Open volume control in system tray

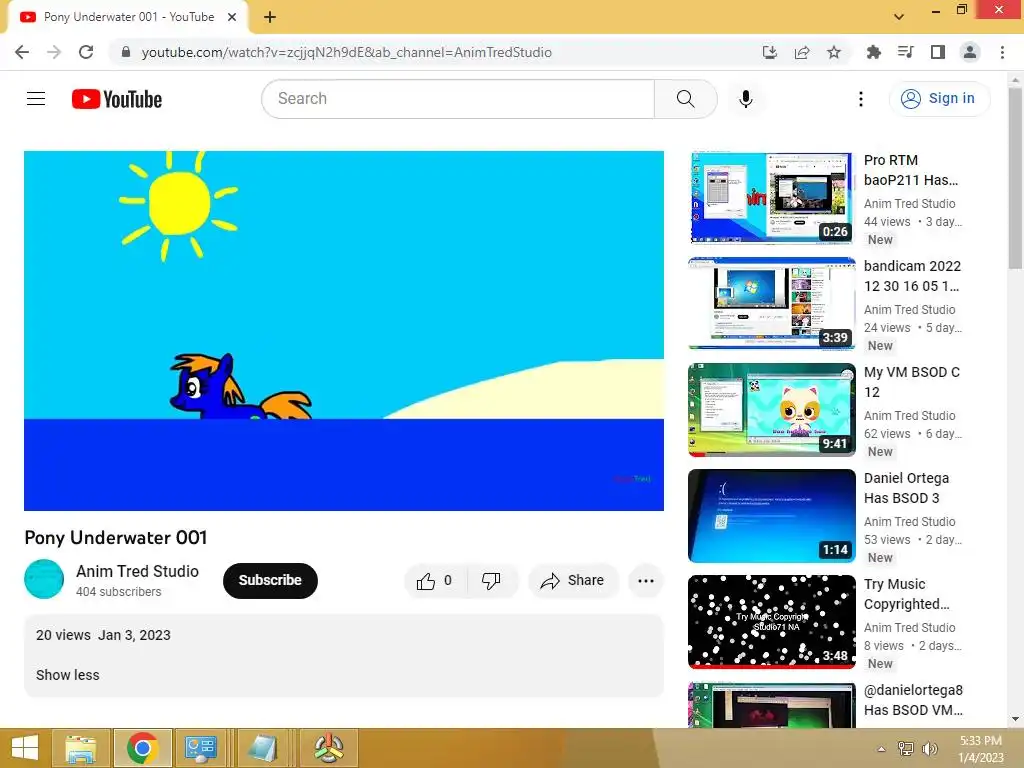tap(929, 749)
